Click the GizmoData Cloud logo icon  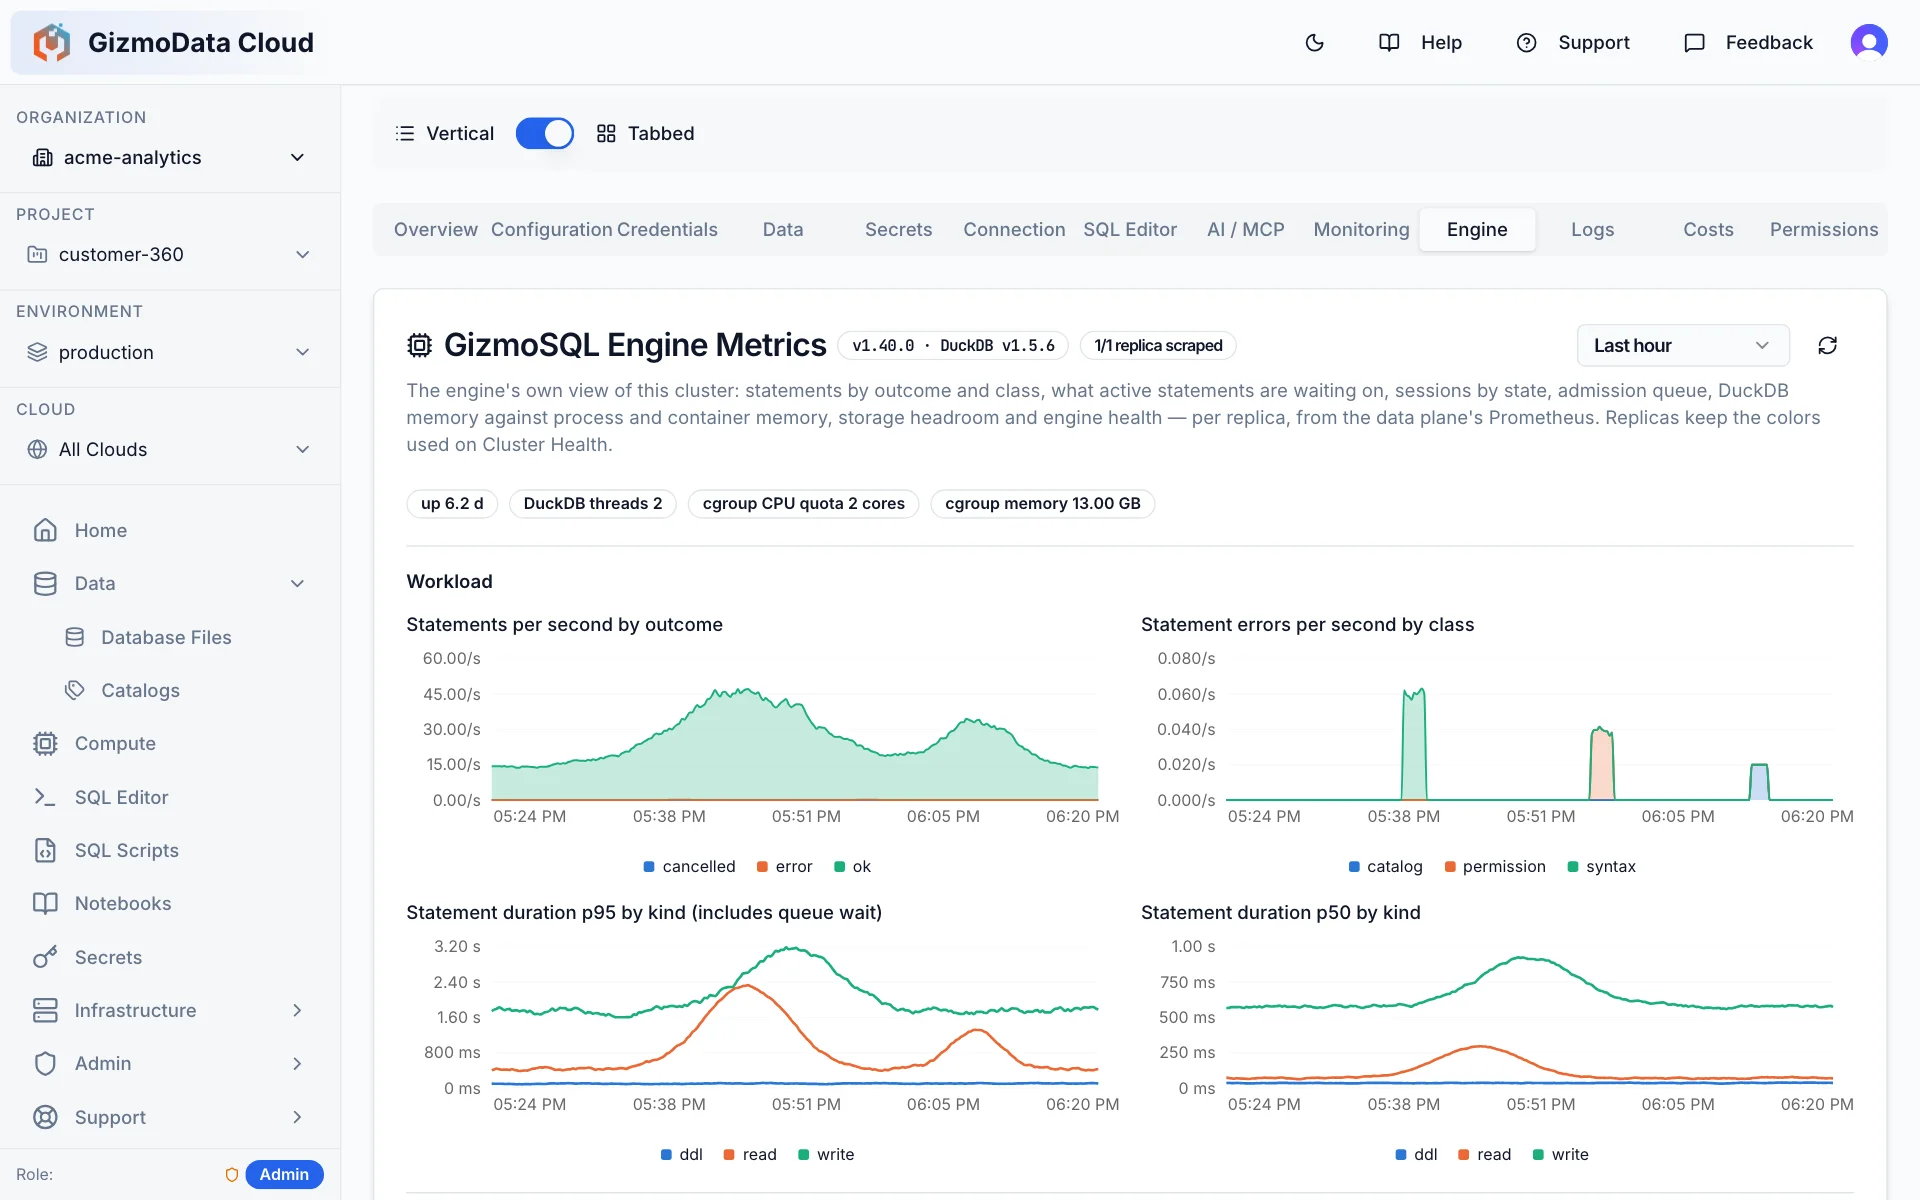(x=51, y=42)
